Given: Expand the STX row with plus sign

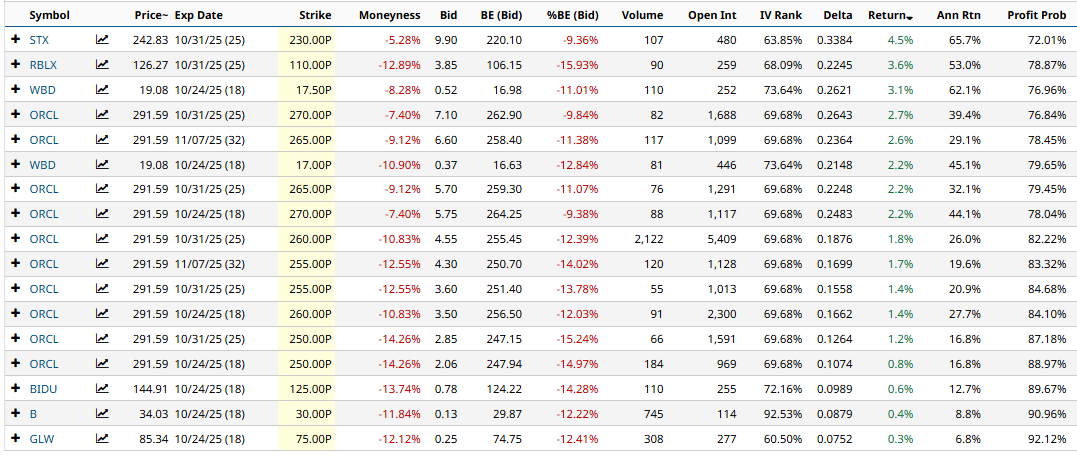Looking at the screenshot, I should (15, 40).
